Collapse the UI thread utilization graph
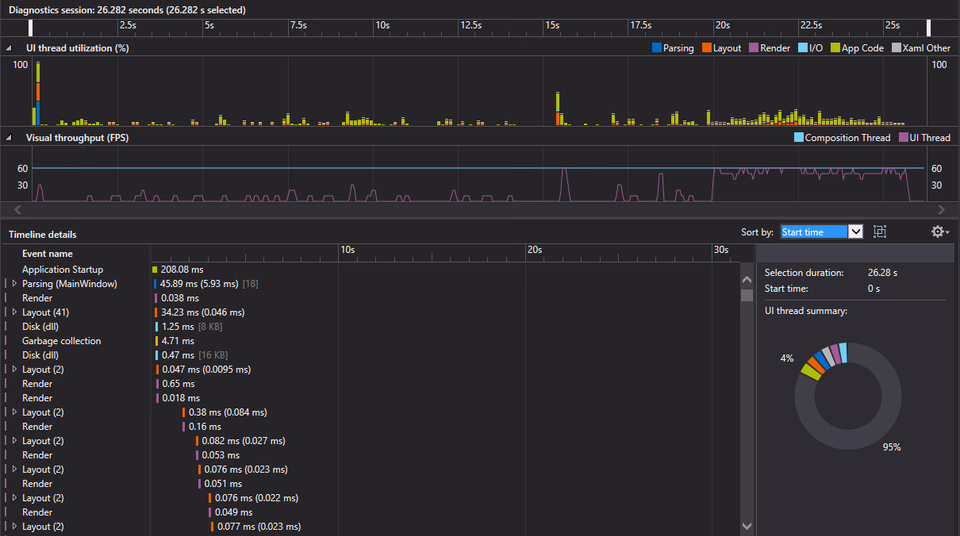The image size is (960, 536). tap(9, 48)
